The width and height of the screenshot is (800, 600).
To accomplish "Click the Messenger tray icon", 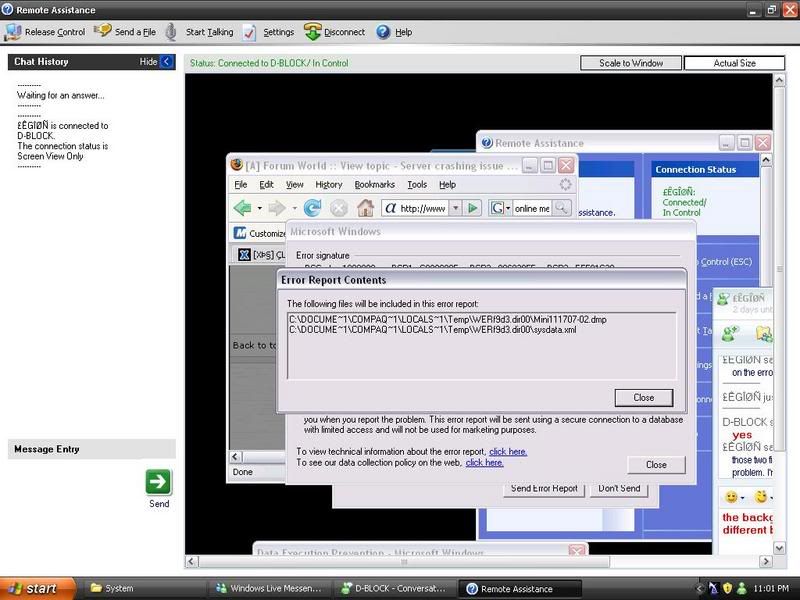I will 742,588.
